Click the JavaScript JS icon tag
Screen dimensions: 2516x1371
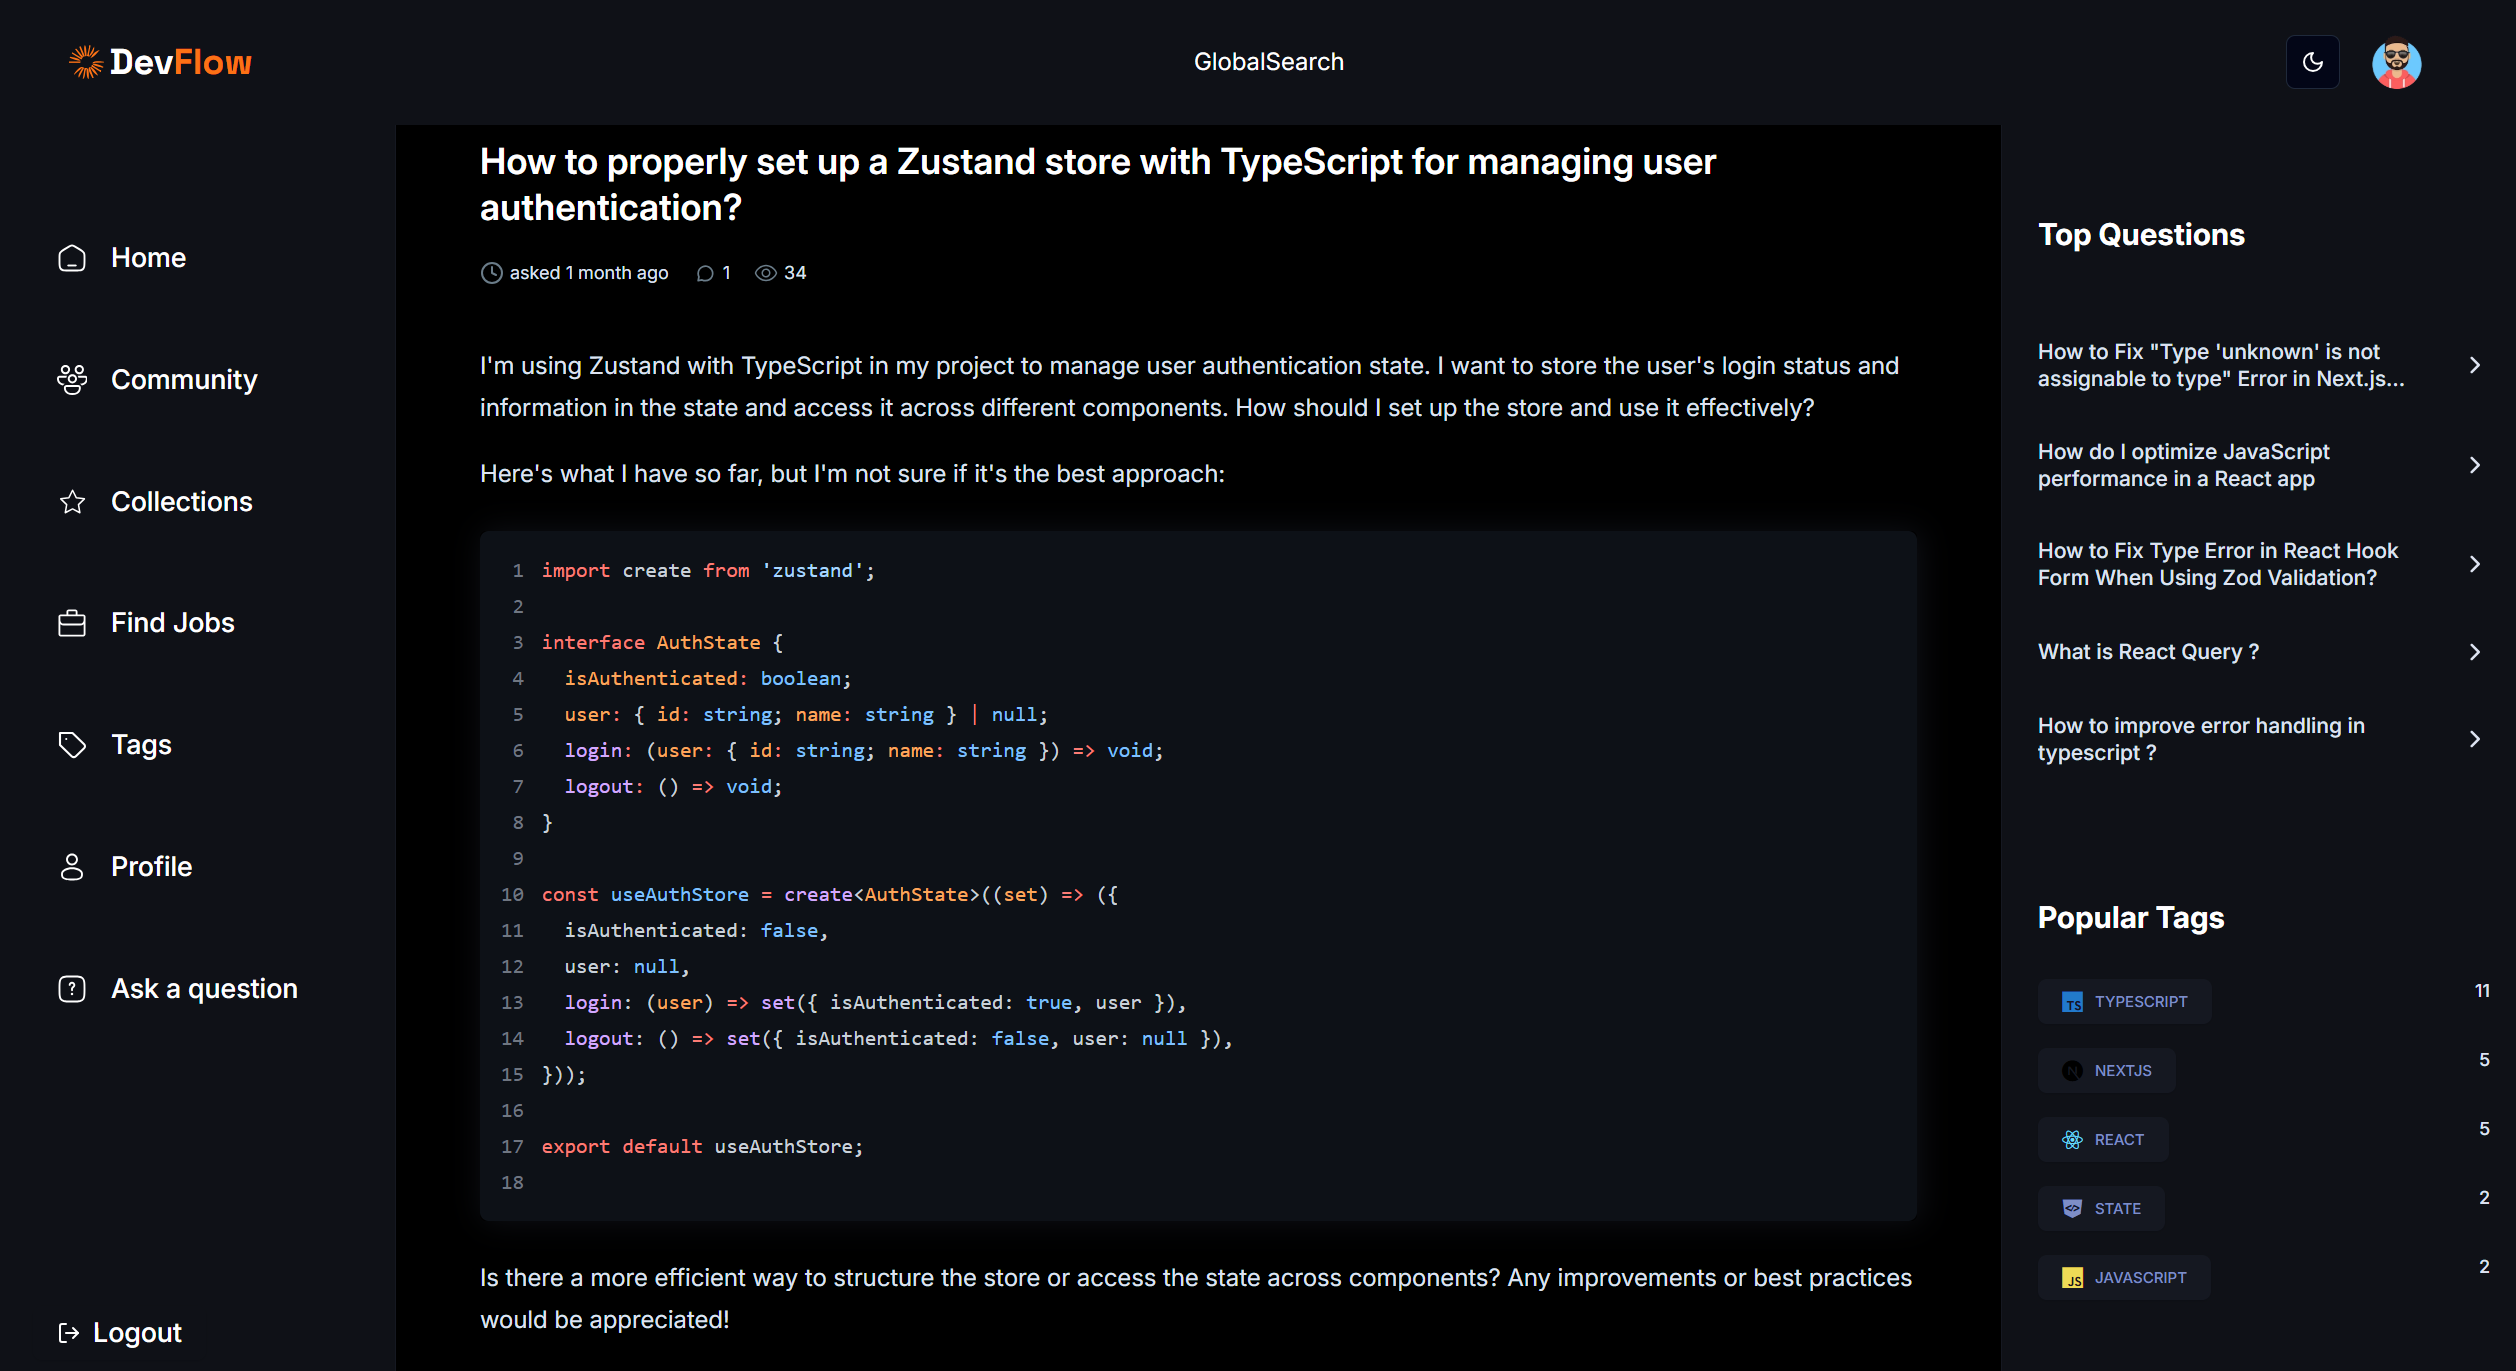pyautogui.click(x=2072, y=1278)
